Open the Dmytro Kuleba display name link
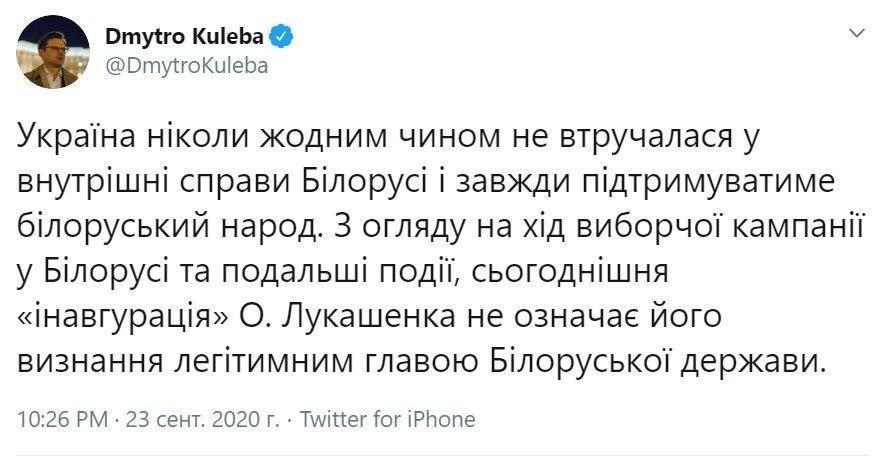This screenshot has height=458, width=889. pyautogui.click(x=185, y=36)
